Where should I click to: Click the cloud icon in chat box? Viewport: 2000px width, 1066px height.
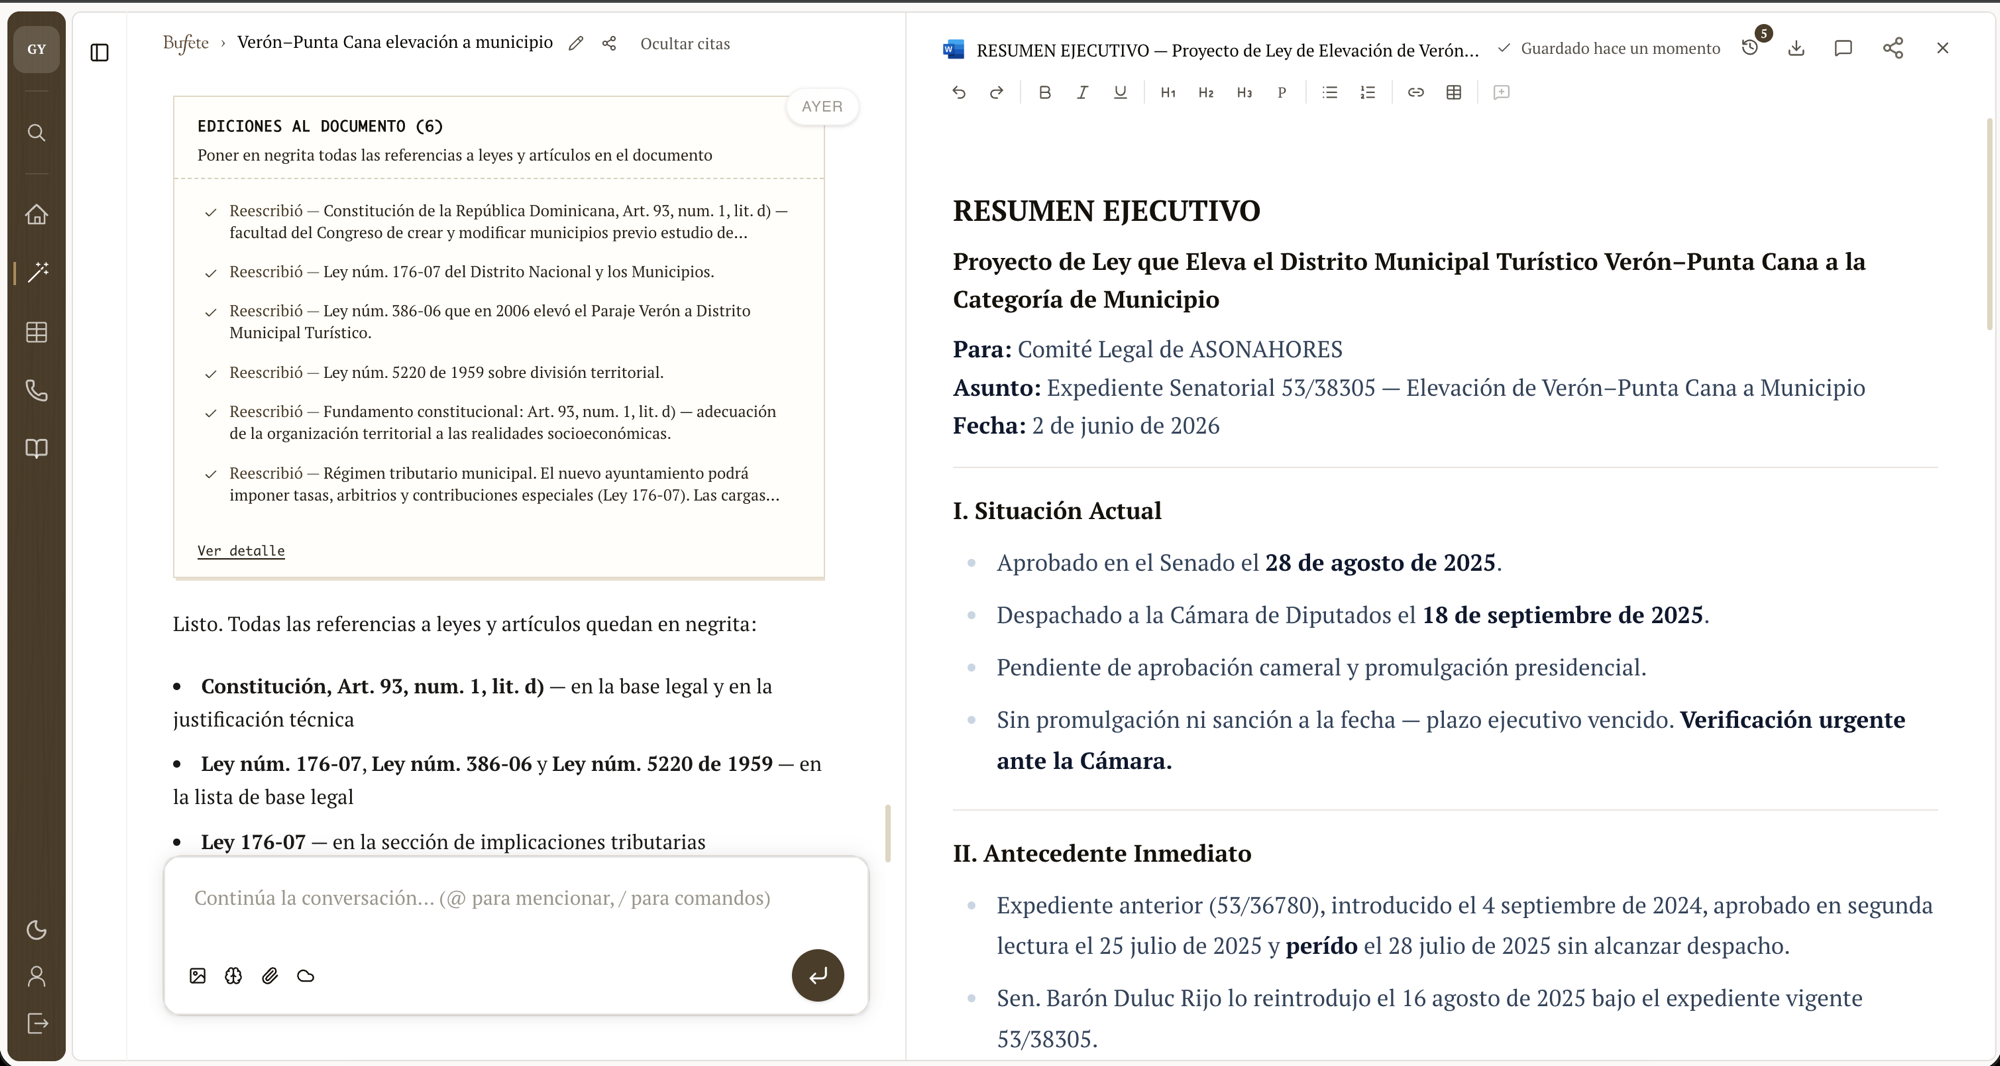306,976
